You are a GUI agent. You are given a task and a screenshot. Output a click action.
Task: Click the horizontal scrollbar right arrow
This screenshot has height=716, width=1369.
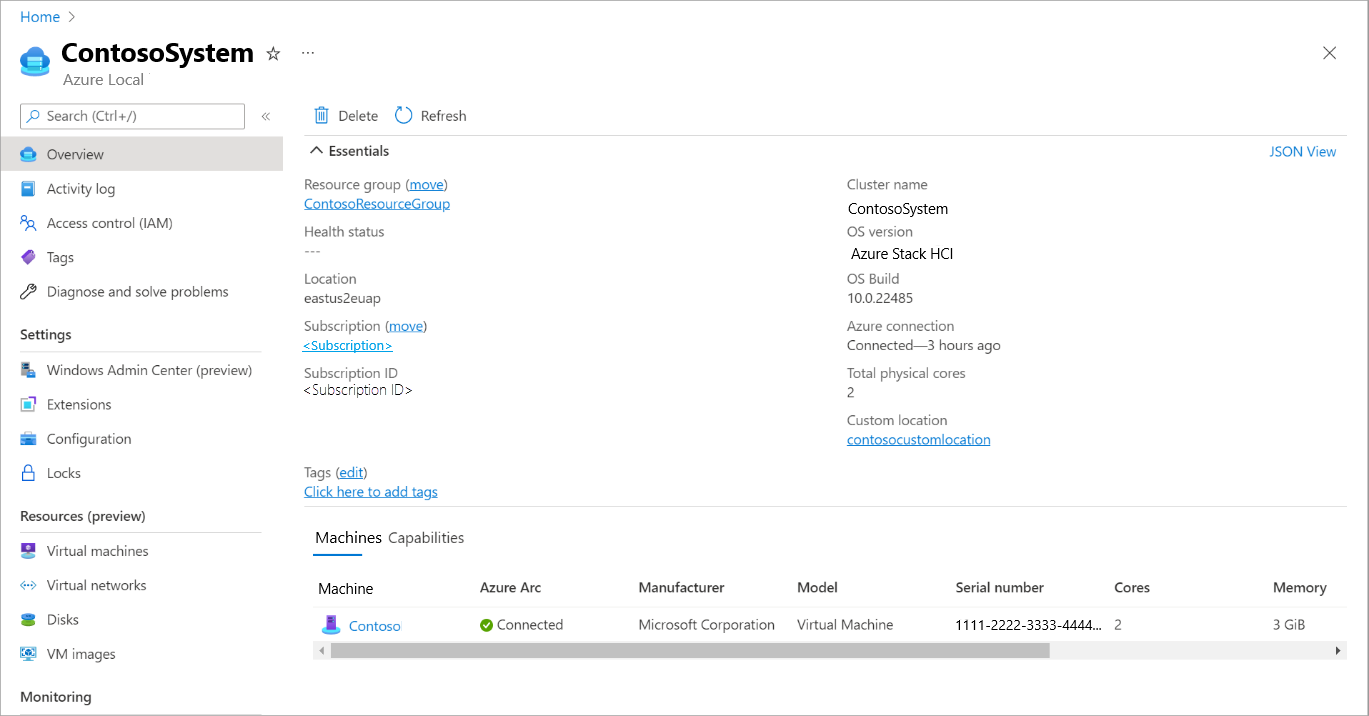(x=1338, y=651)
